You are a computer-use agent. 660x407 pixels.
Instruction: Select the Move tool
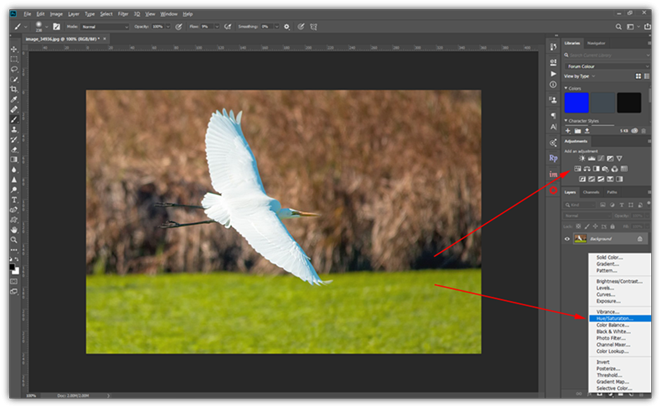14,49
